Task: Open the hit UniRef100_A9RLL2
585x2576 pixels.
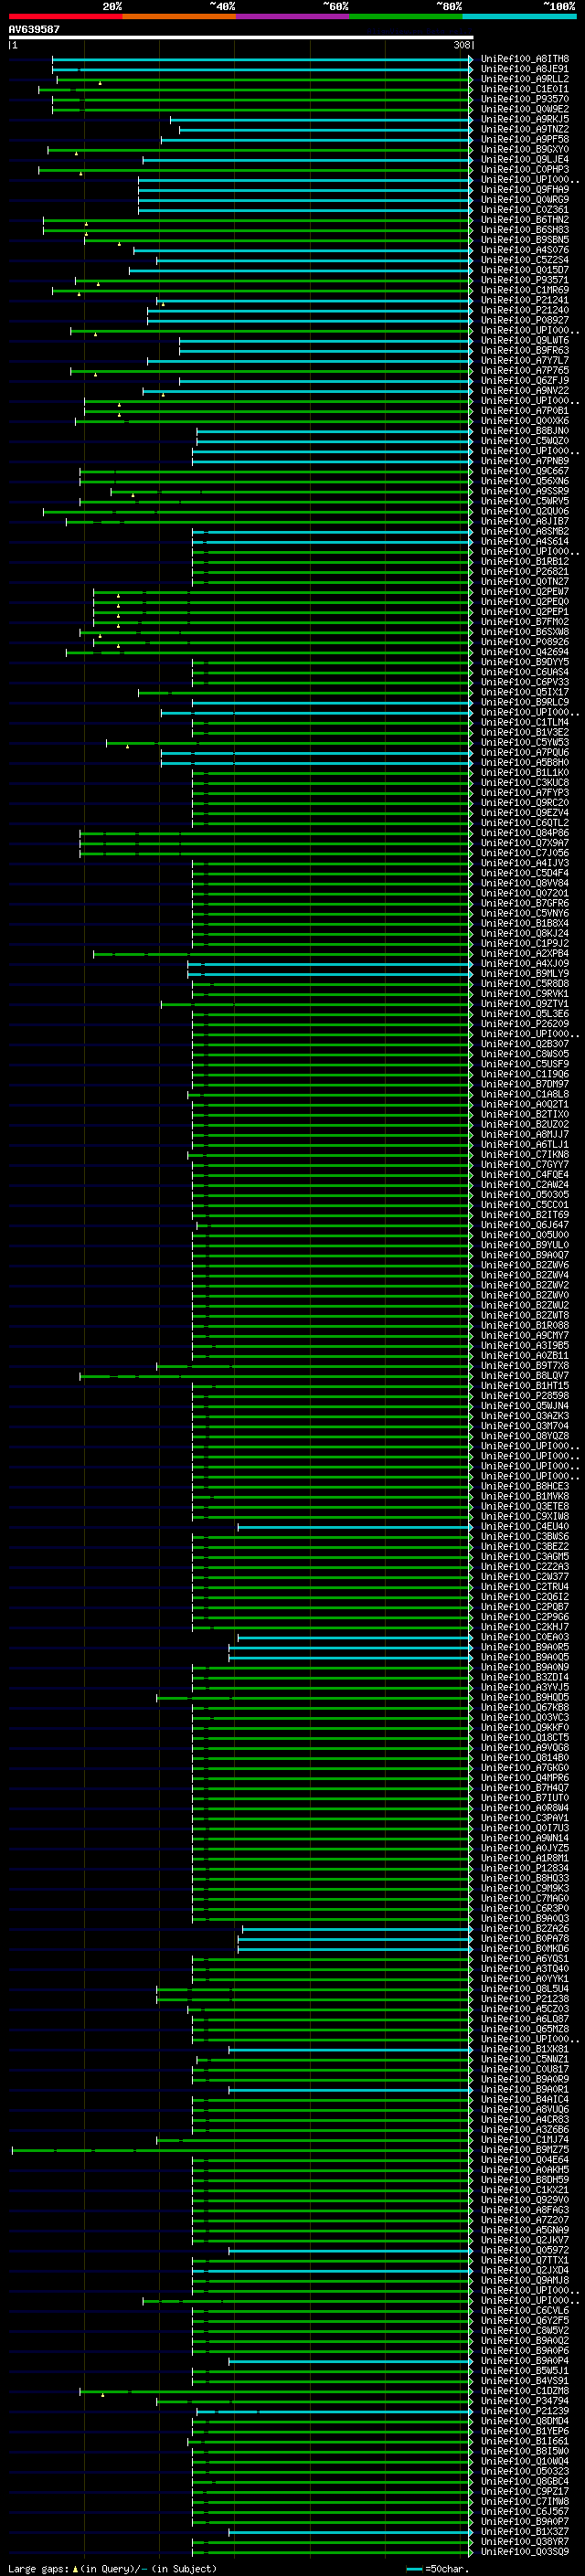Action: click(525, 79)
